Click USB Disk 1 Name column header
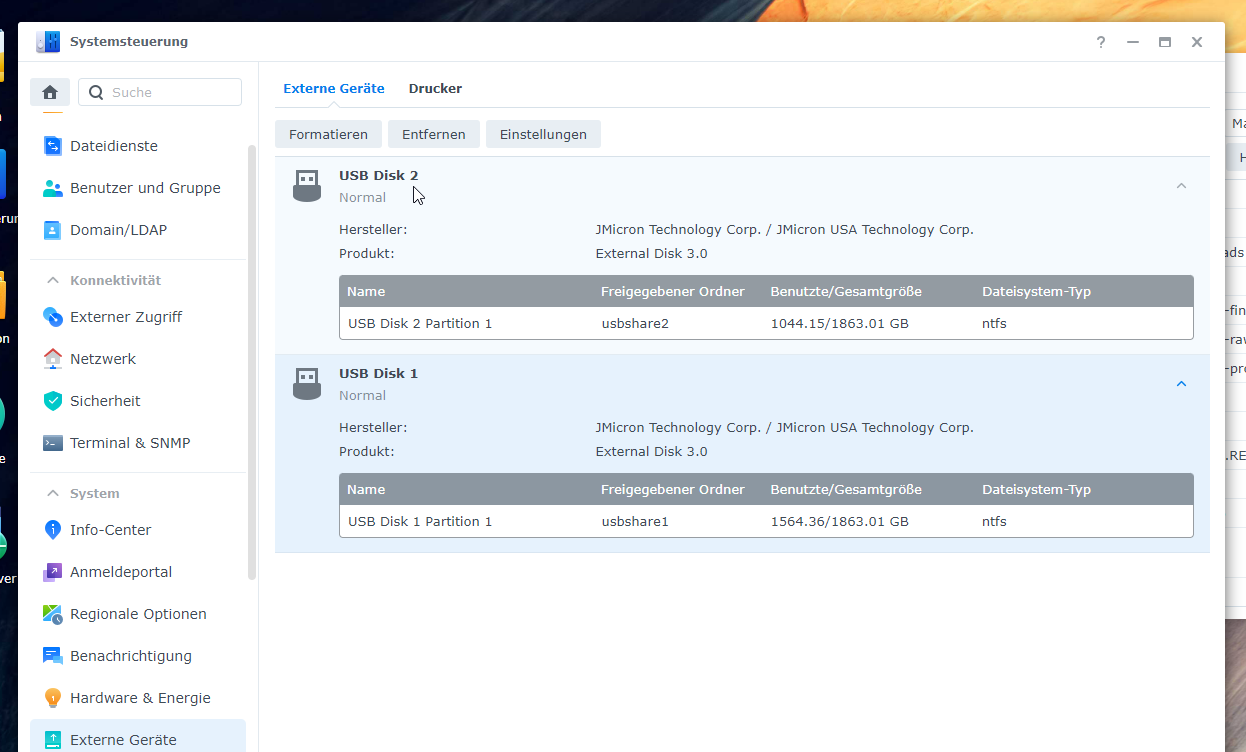This screenshot has height=752, width=1246. 366,490
